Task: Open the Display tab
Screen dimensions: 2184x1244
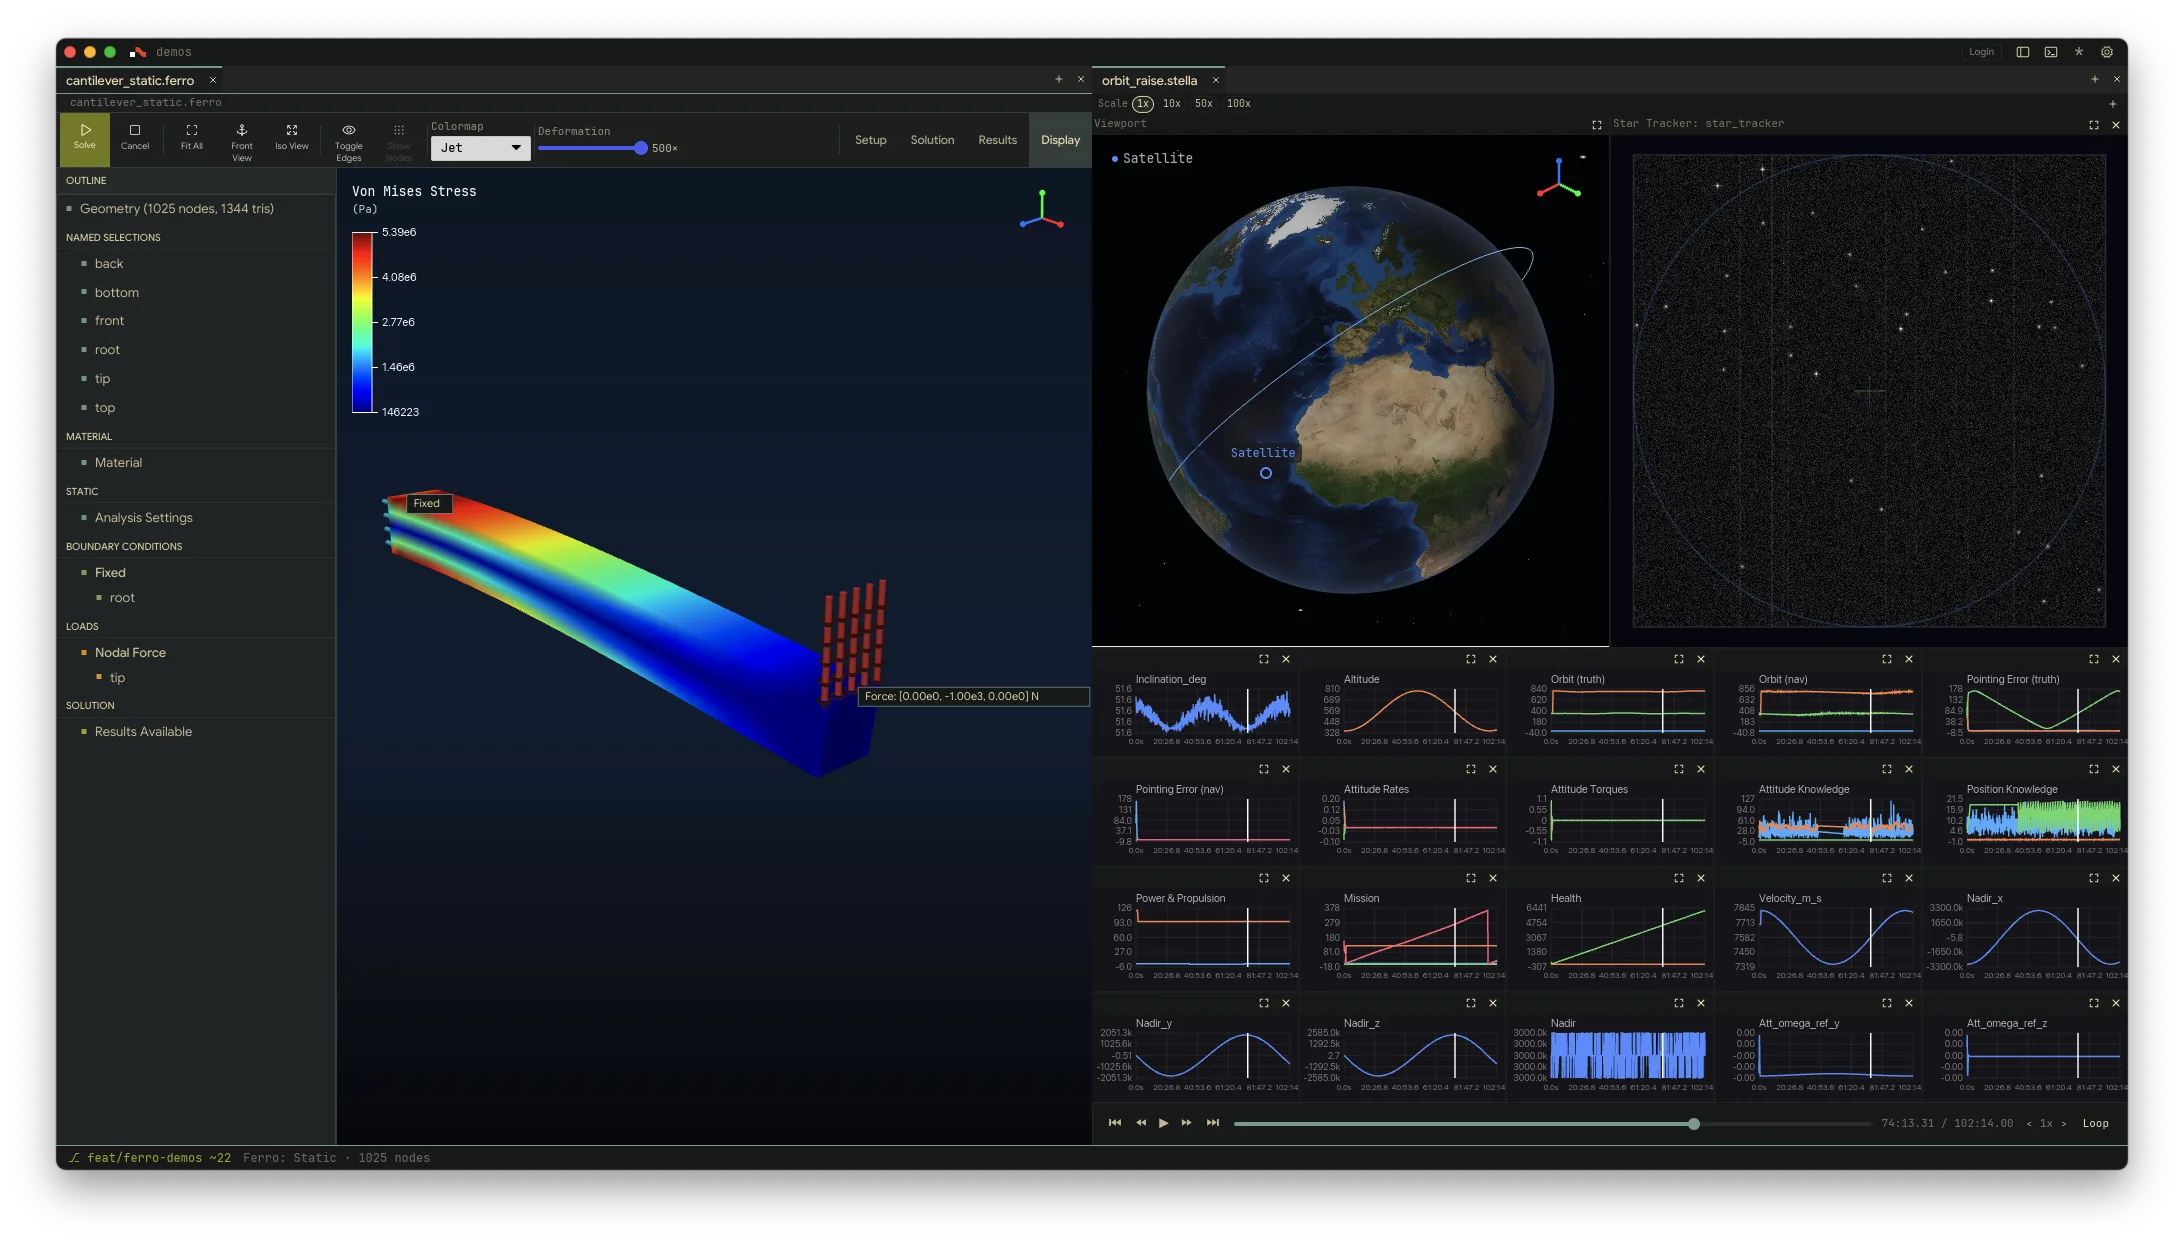Action: point(1060,140)
